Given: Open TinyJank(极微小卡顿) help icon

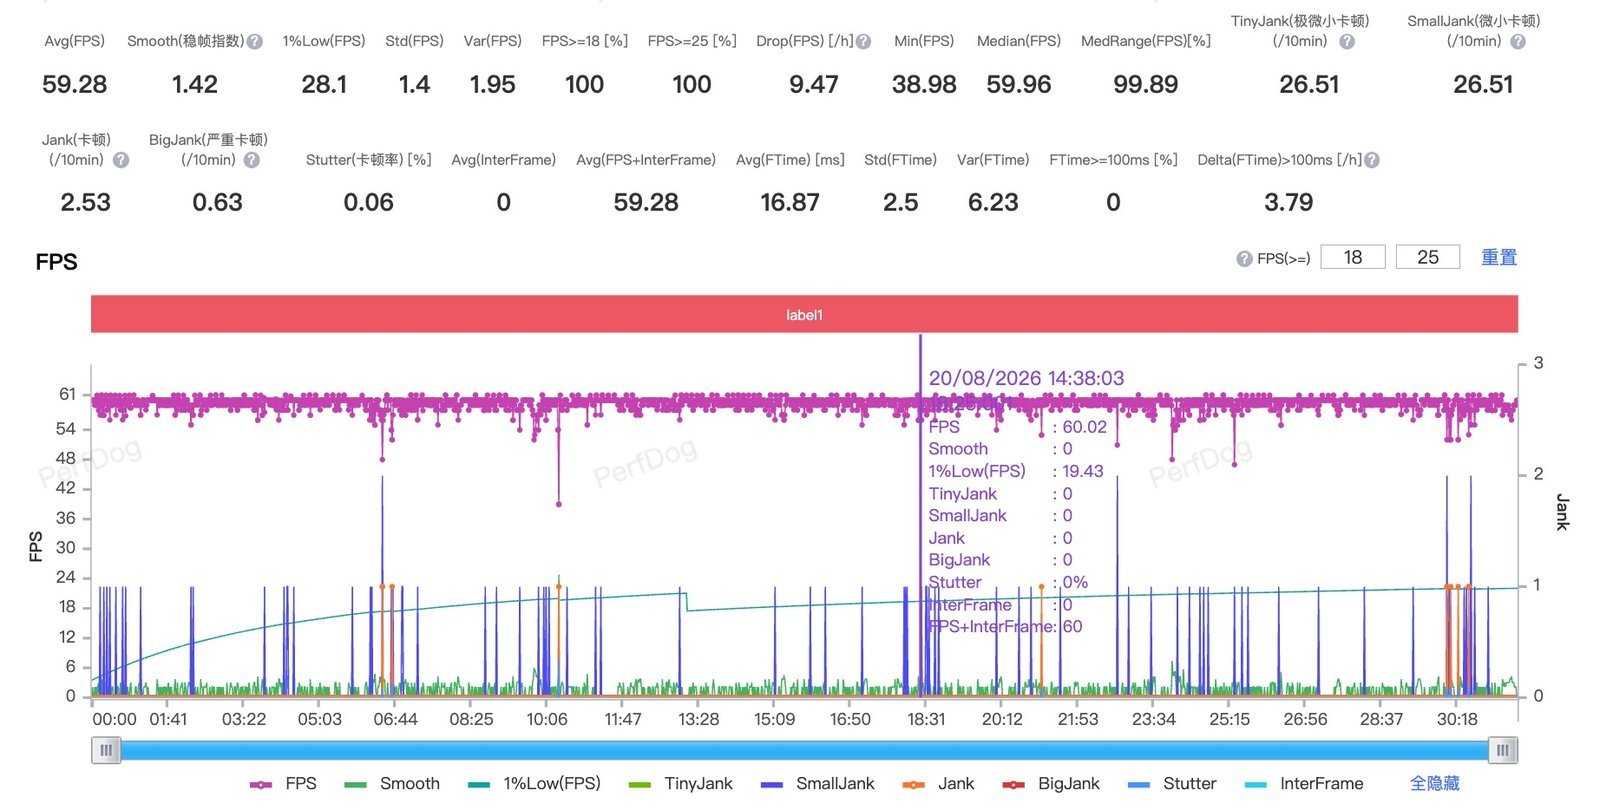Looking at the screenshot, I should click(x=1347, y=42).
